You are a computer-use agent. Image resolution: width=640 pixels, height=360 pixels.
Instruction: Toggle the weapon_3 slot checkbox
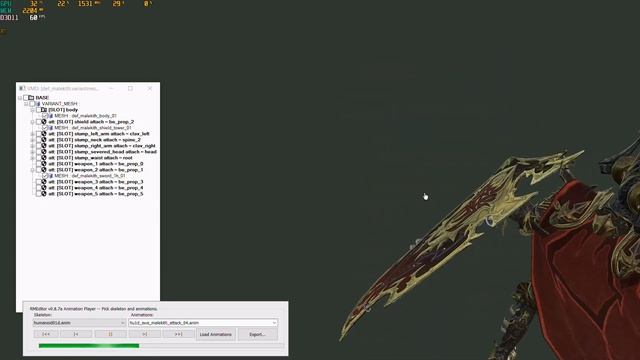pos(38,182)
